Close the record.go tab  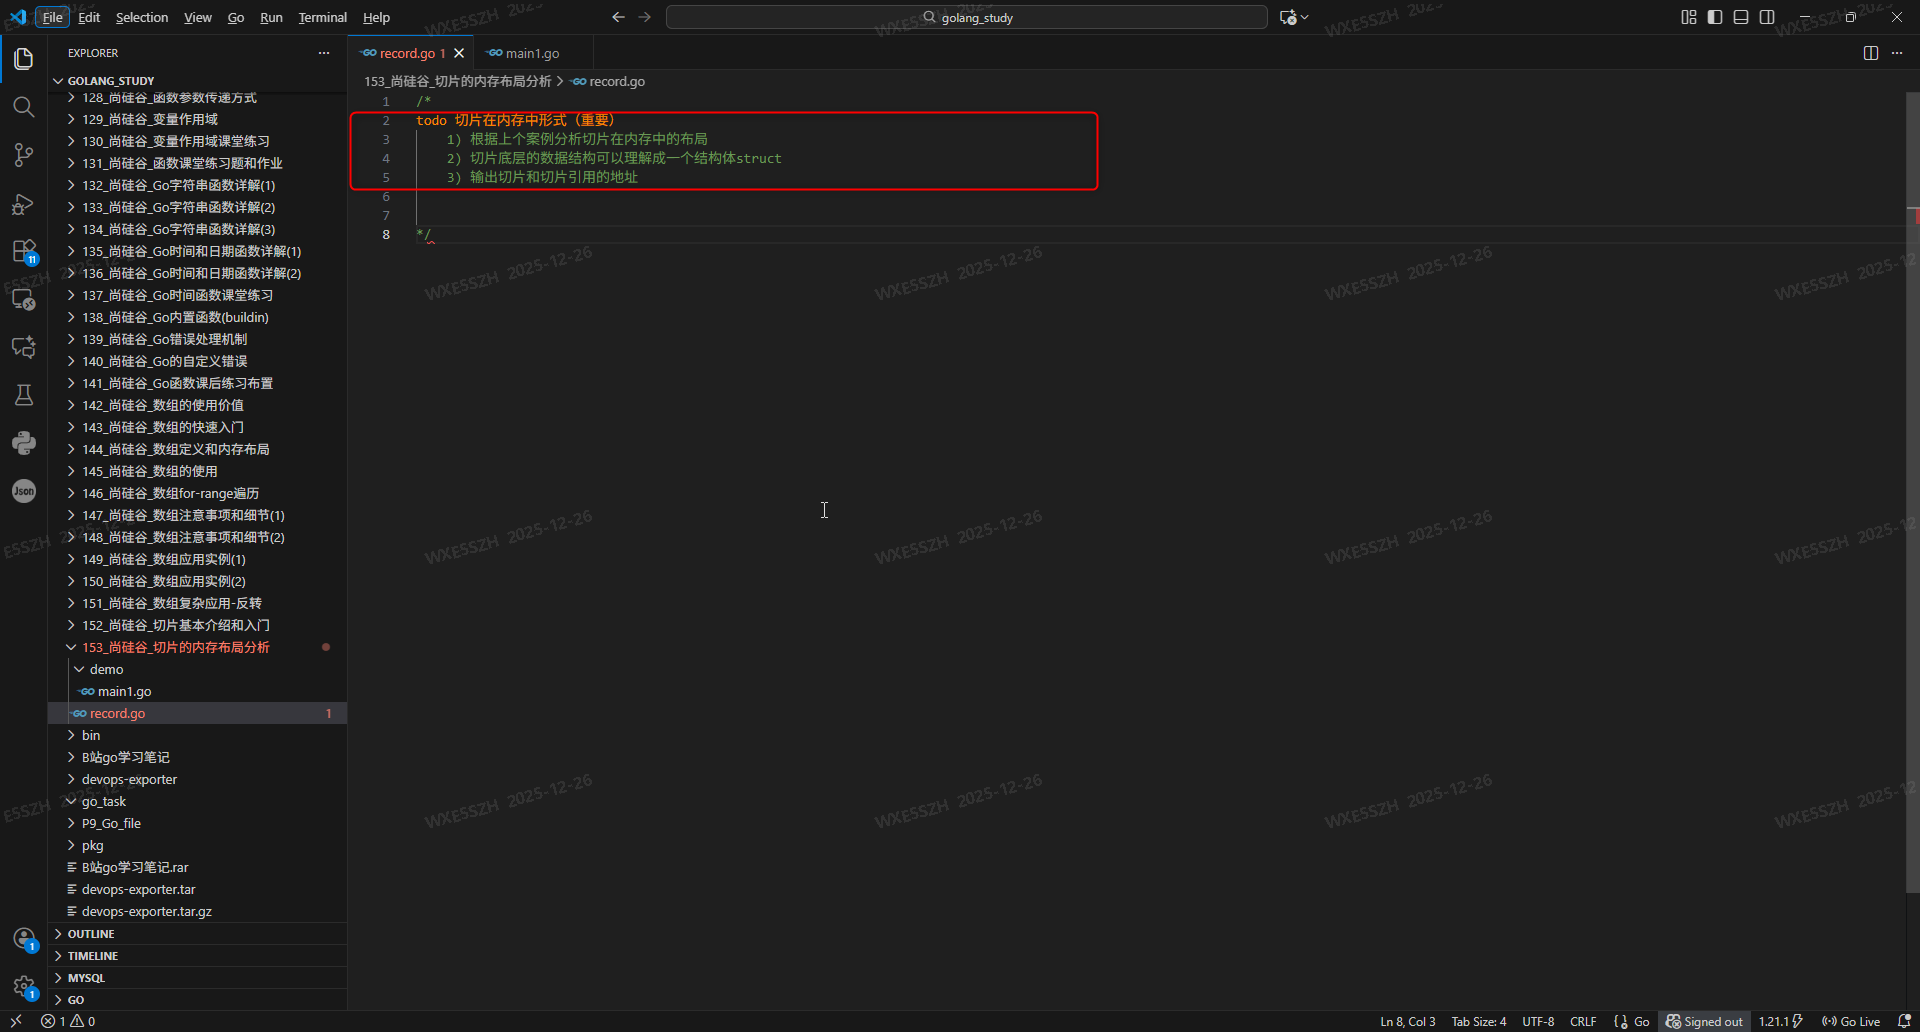pos(459,53)
